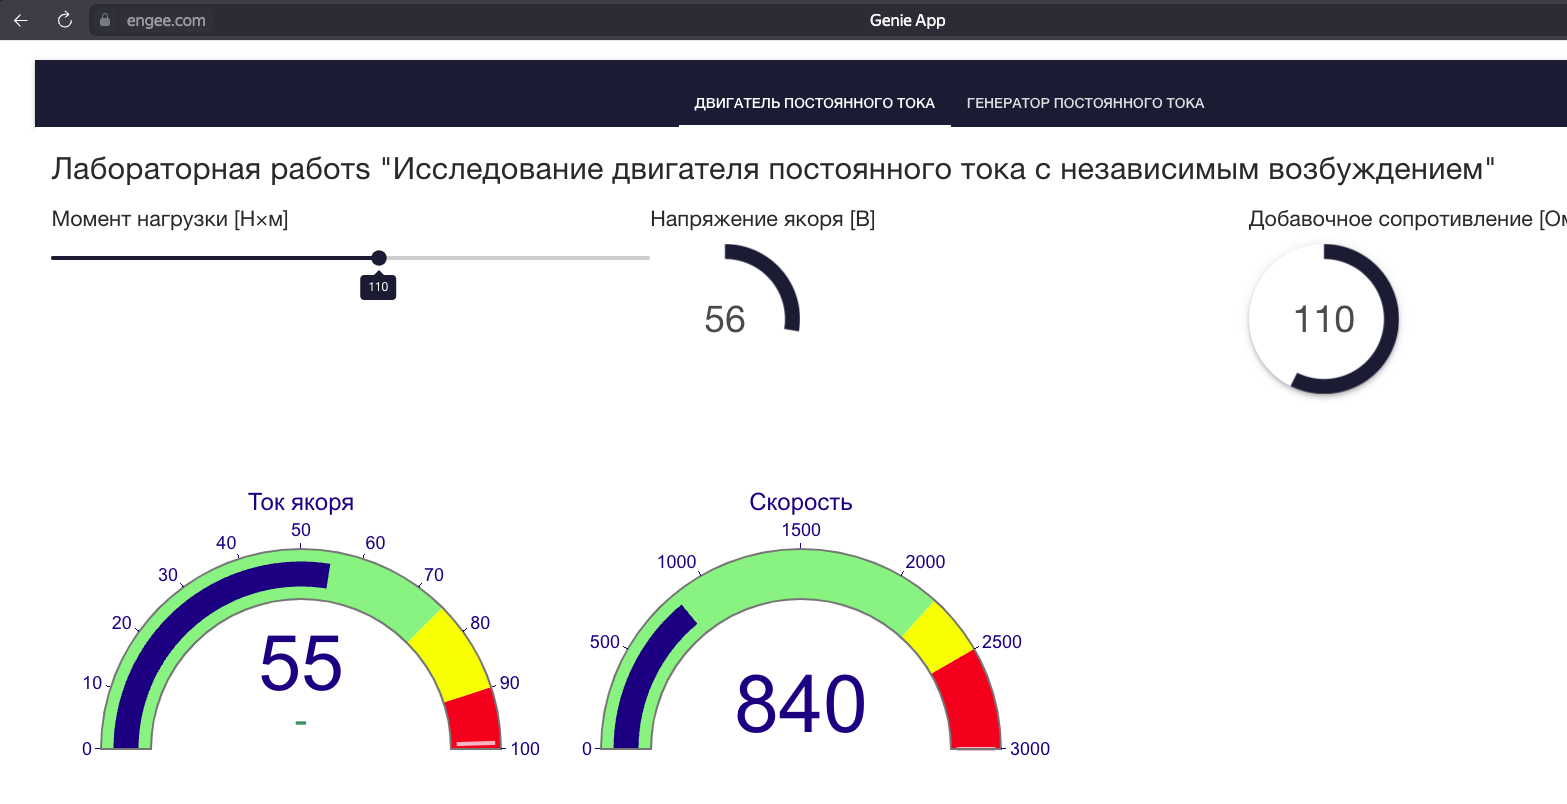The width and height of the screenshot is (1567, 804).
Task: Click the Лабораторная работа page heading
Action: 772,169
